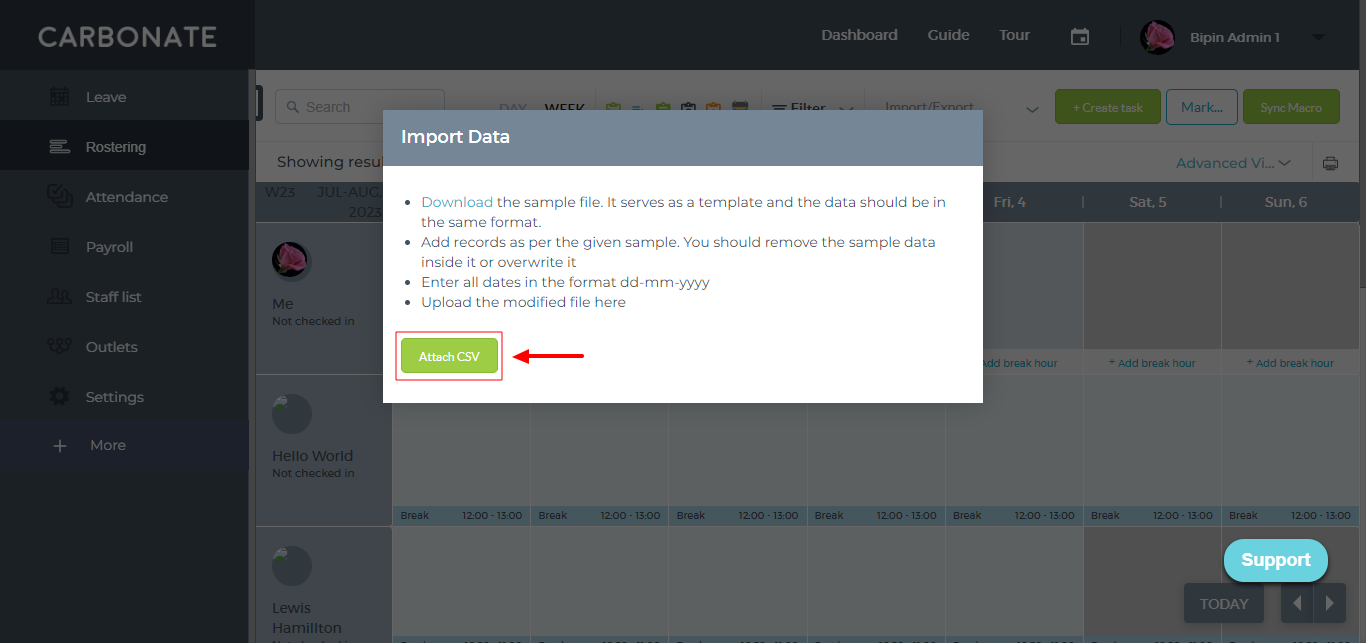Open the Bipin Admin 1 account dropdown
Image resolution: width=1366 pixels, height=643 pixels.
coord(1318,37)
